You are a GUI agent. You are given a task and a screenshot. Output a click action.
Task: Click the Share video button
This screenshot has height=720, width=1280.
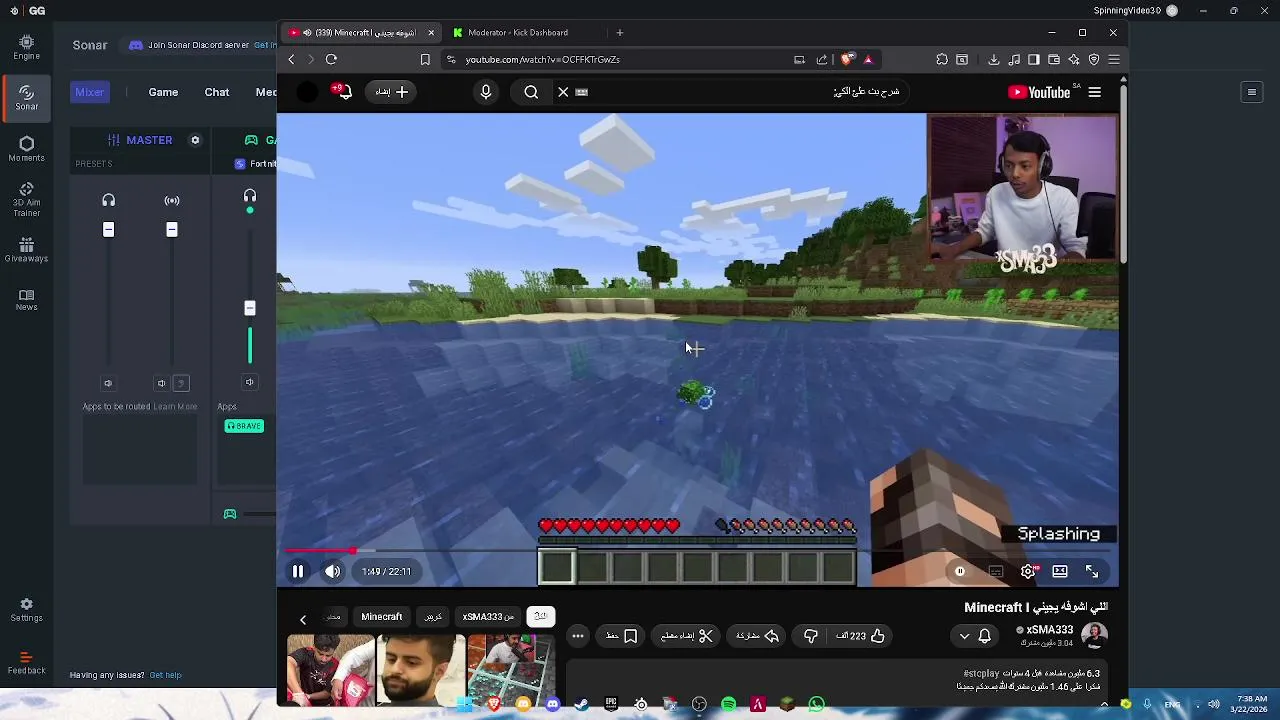pyautogui.click(x=756, y=636)
